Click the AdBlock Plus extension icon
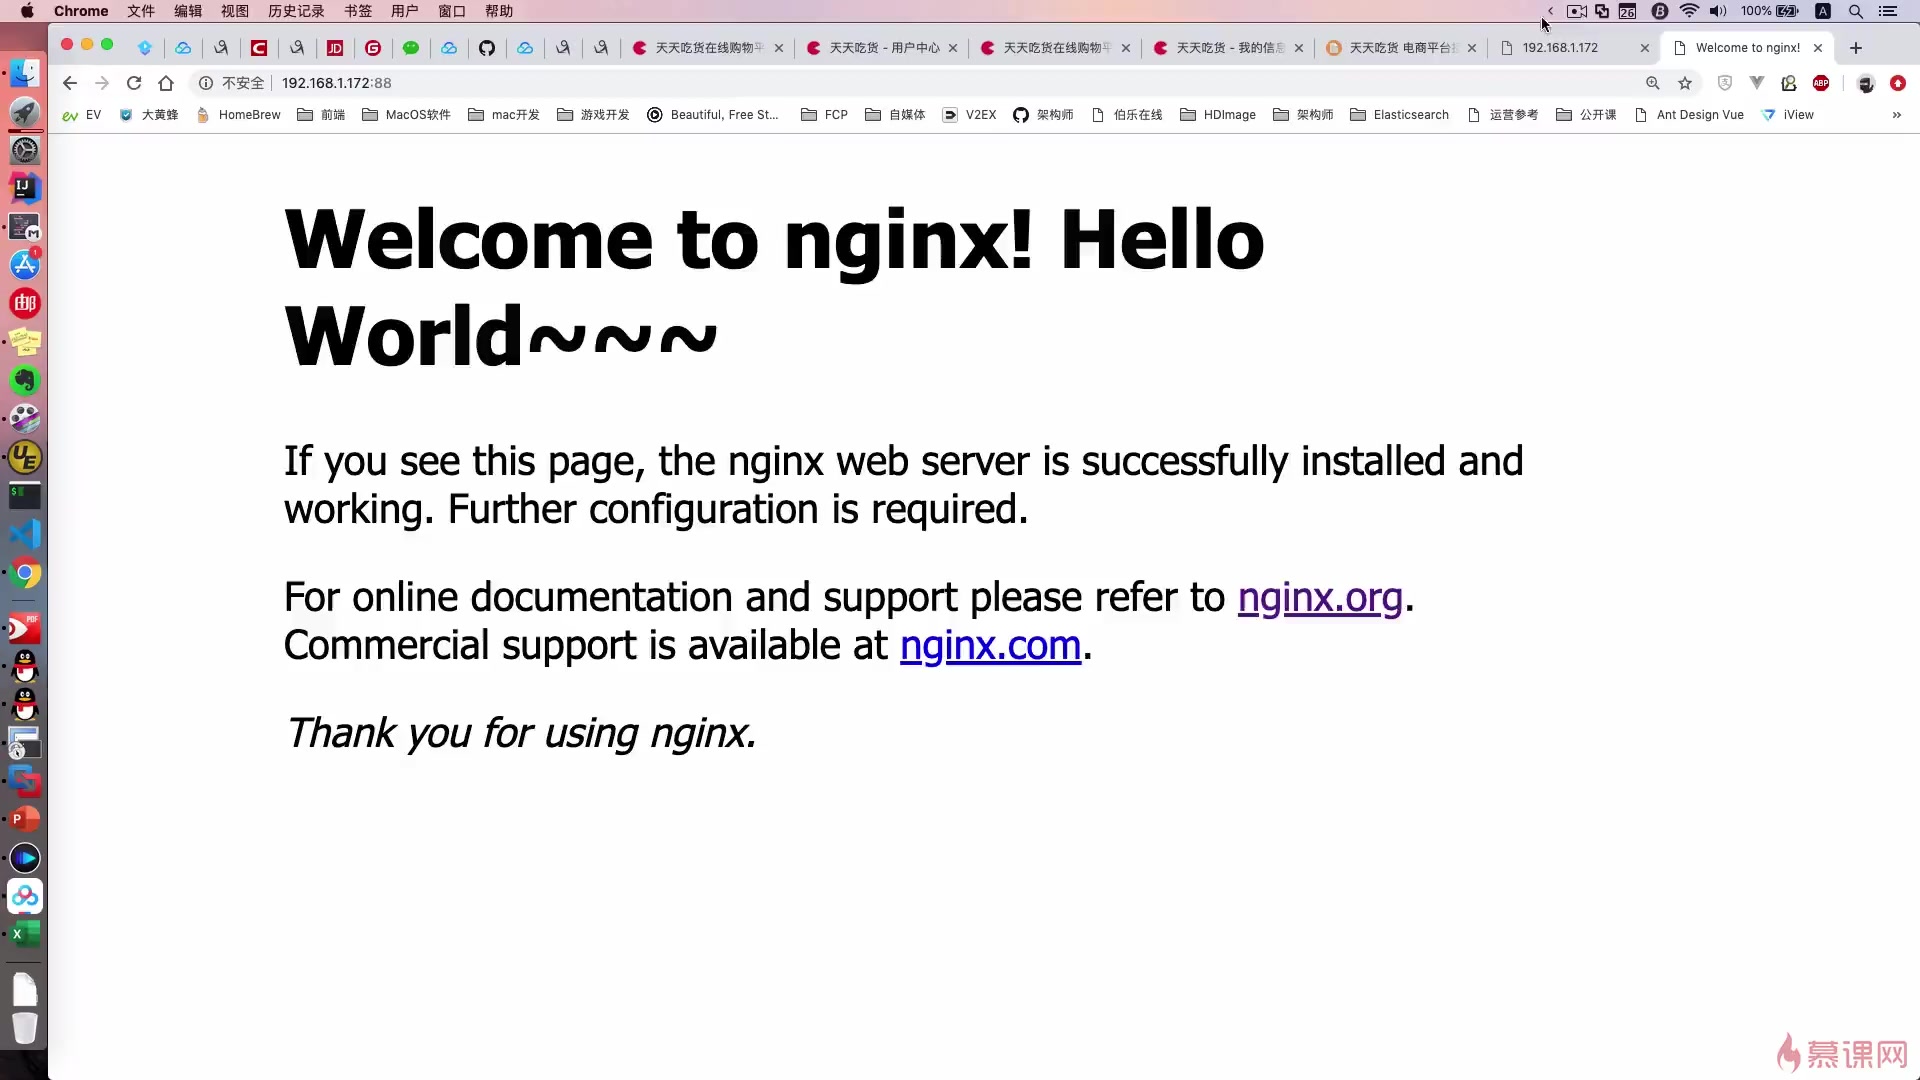1920x1080 pixels. coord(1821,83)
